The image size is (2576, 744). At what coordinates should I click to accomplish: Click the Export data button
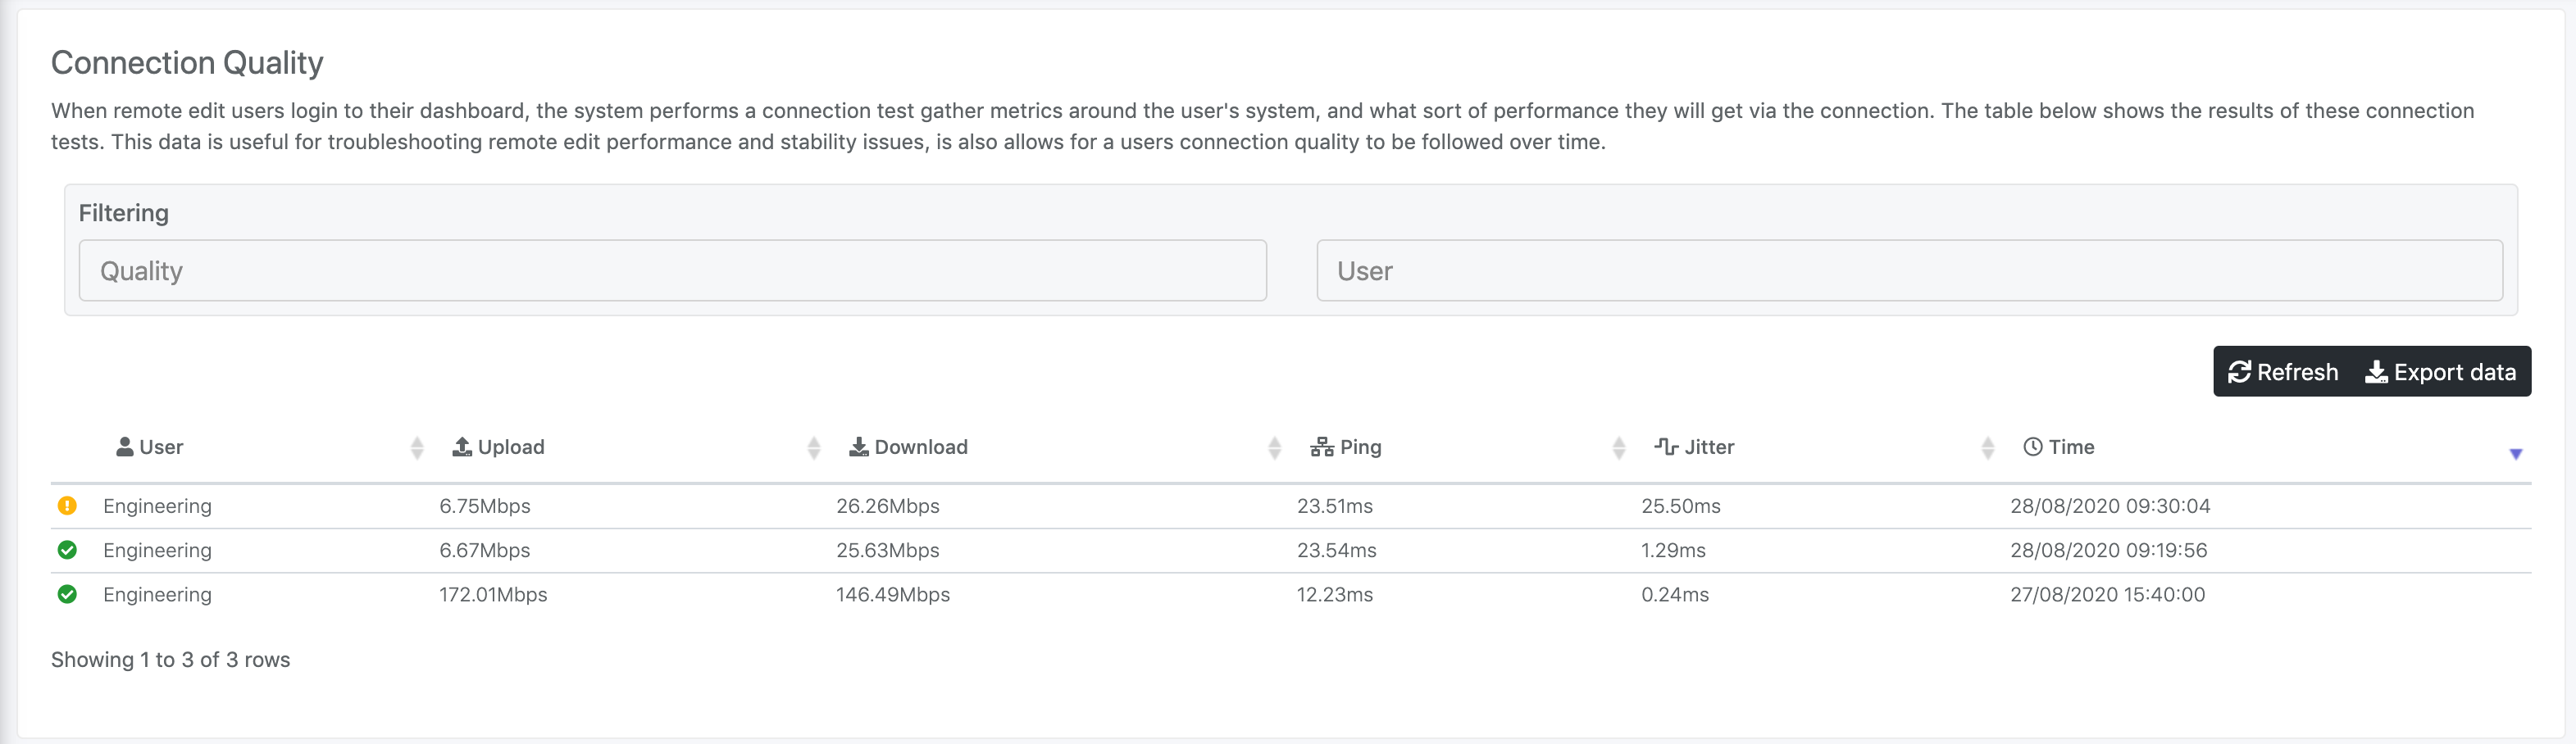coord(2440,372)
